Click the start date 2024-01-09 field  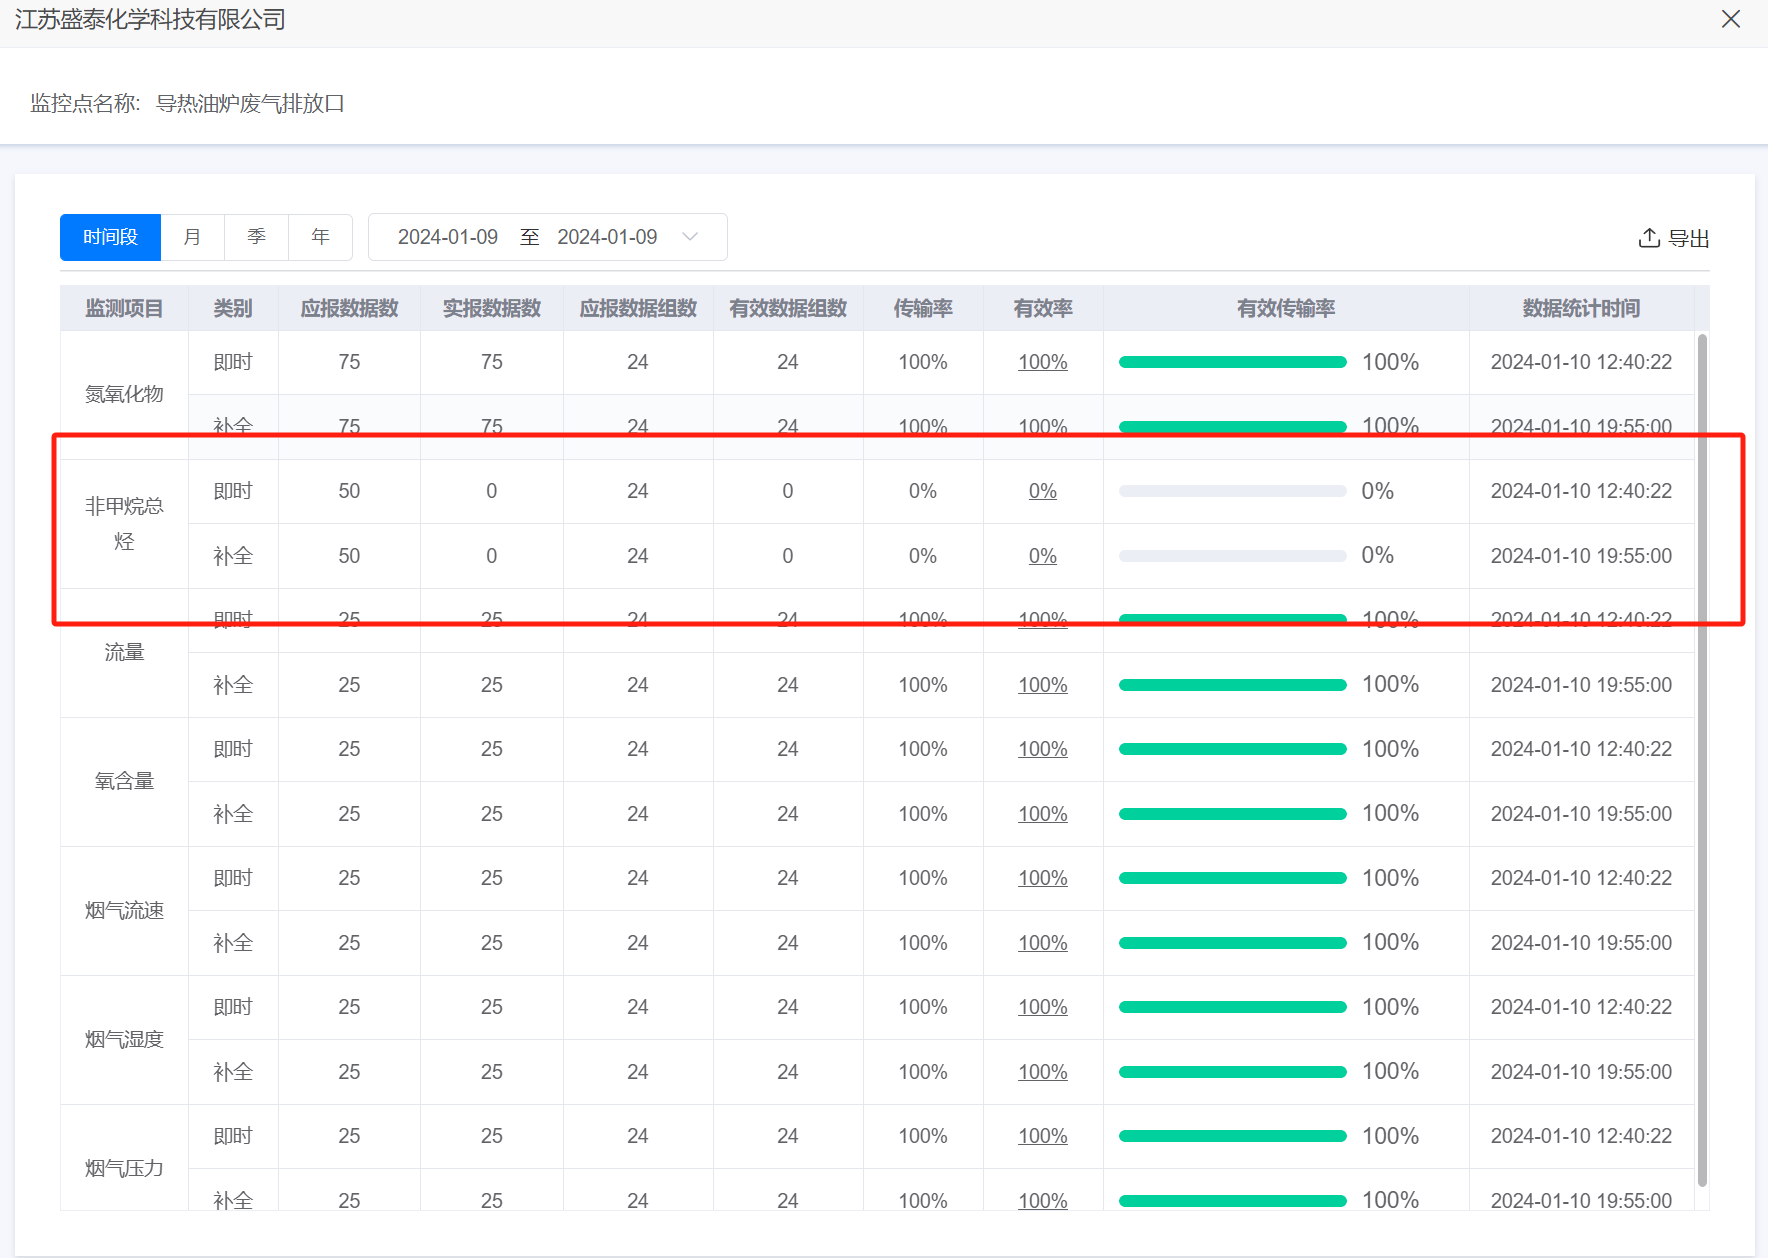[x=447, y=237]
